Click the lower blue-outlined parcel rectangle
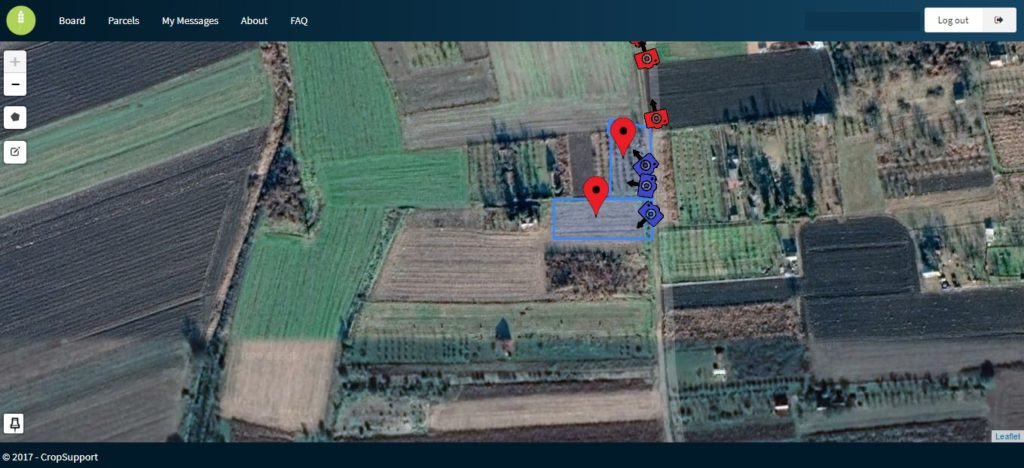 [x=602, y=219]
